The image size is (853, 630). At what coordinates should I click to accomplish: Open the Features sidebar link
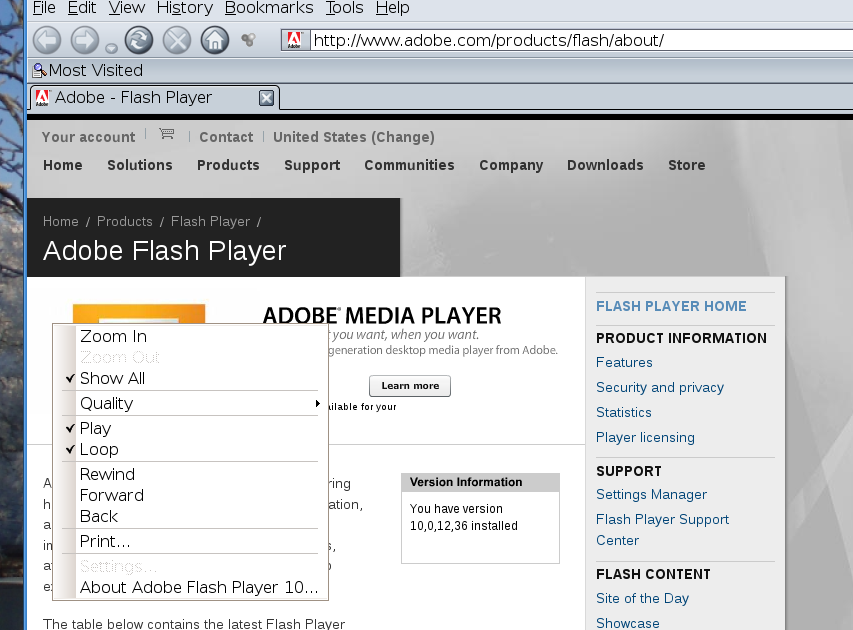click(x=625, y=362)
